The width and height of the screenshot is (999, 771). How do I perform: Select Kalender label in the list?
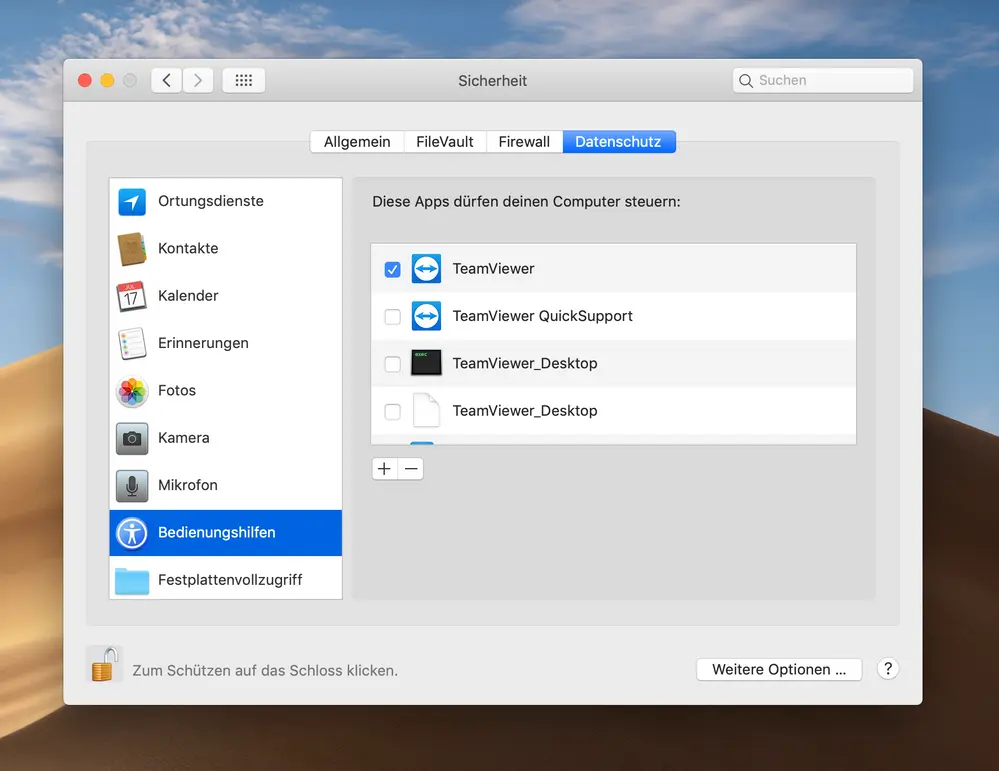[x=188, y=296]
